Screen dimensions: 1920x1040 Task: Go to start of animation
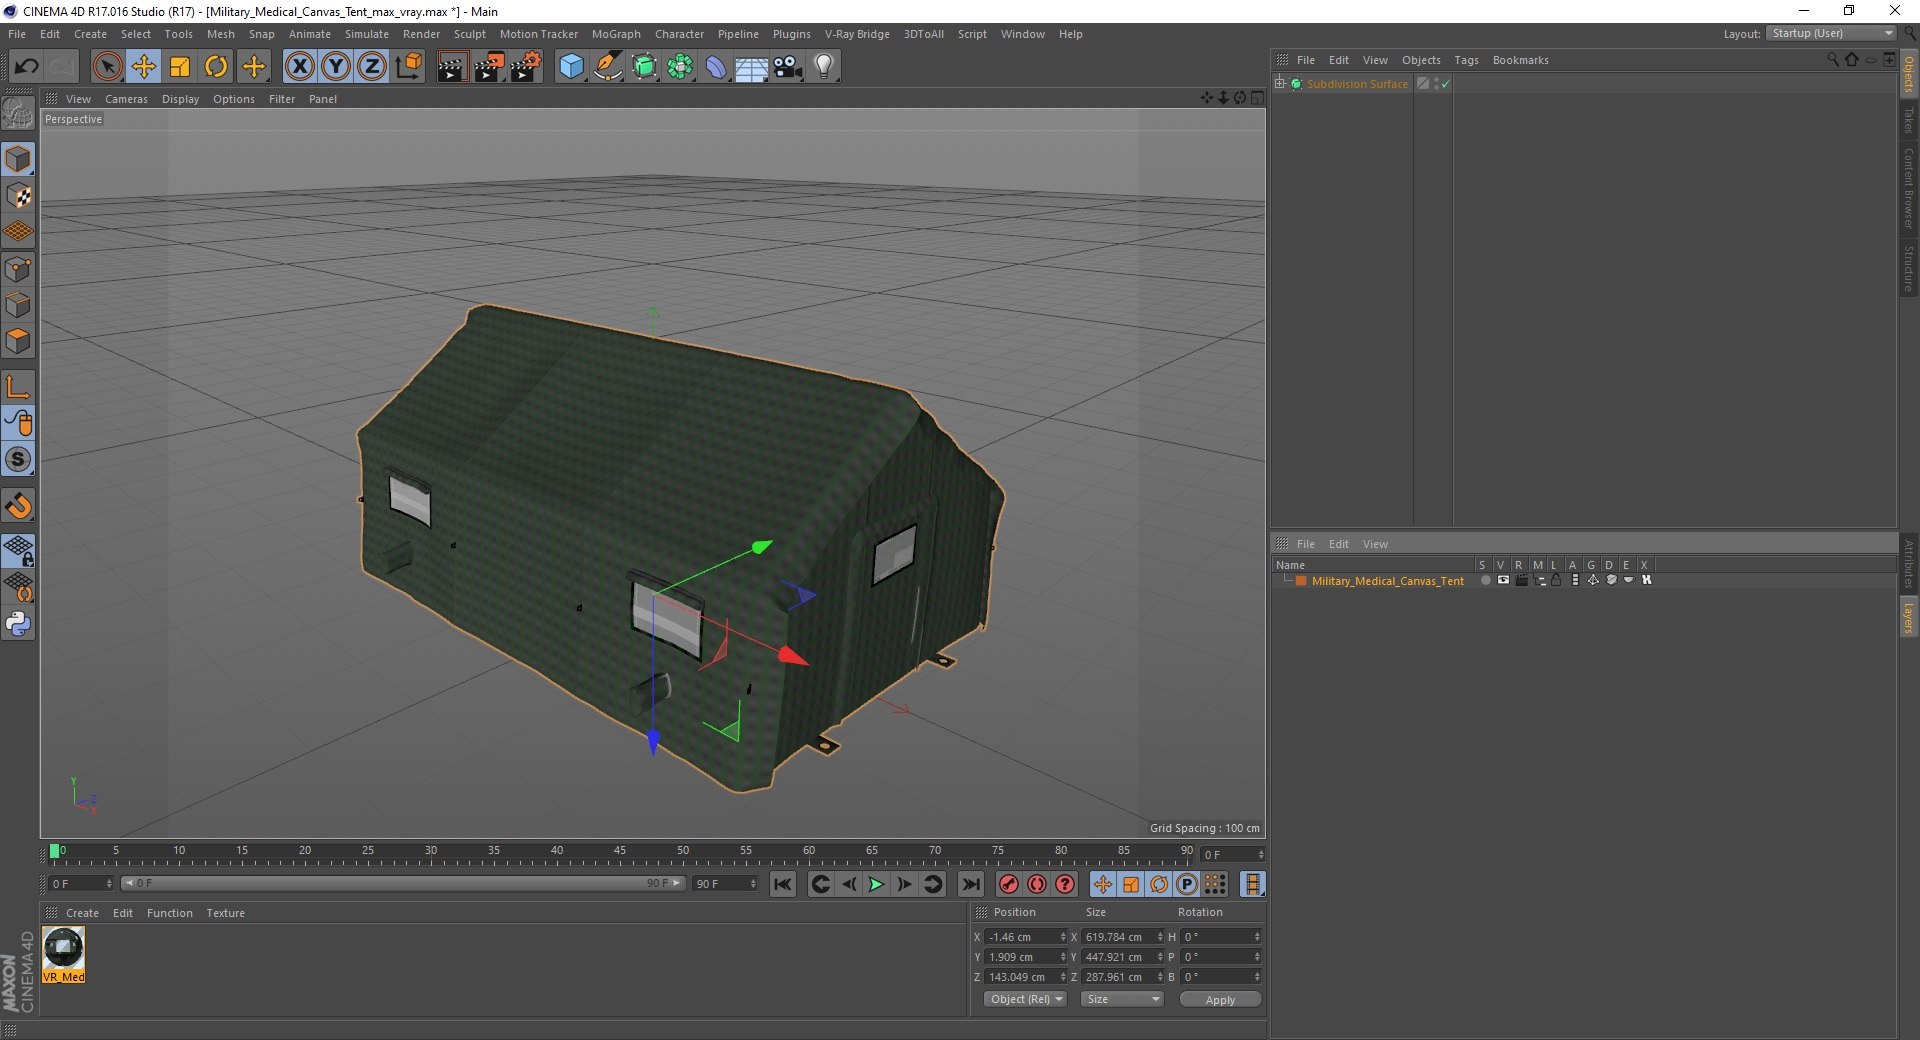coord(783,884)
